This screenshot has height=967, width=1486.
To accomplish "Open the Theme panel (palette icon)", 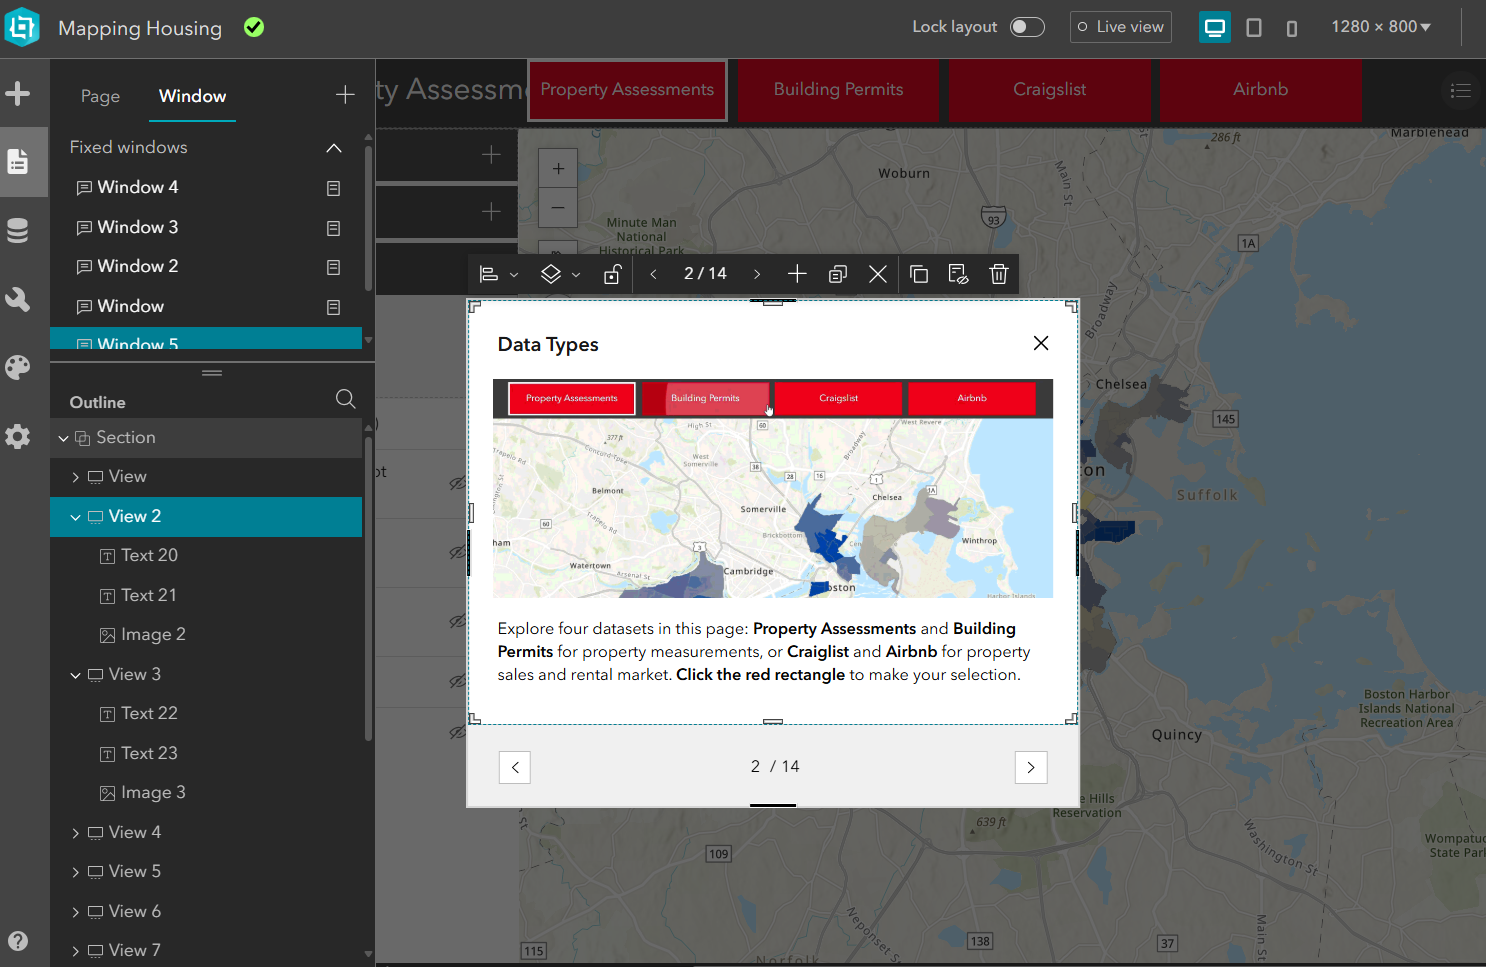I will tap(18, 368).
